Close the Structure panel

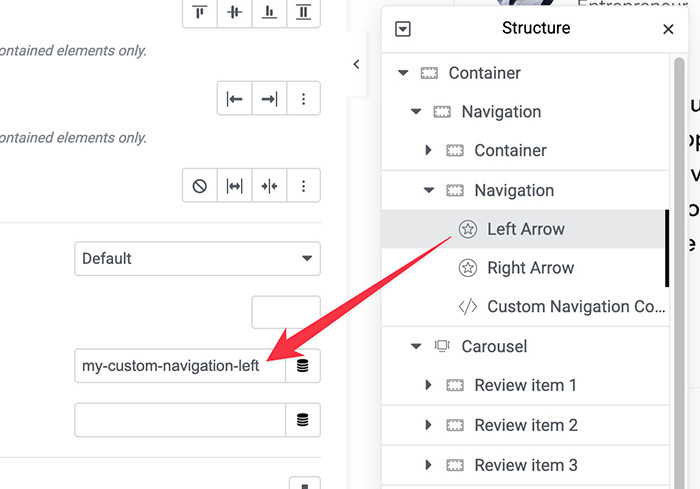(x=668, y=29)
